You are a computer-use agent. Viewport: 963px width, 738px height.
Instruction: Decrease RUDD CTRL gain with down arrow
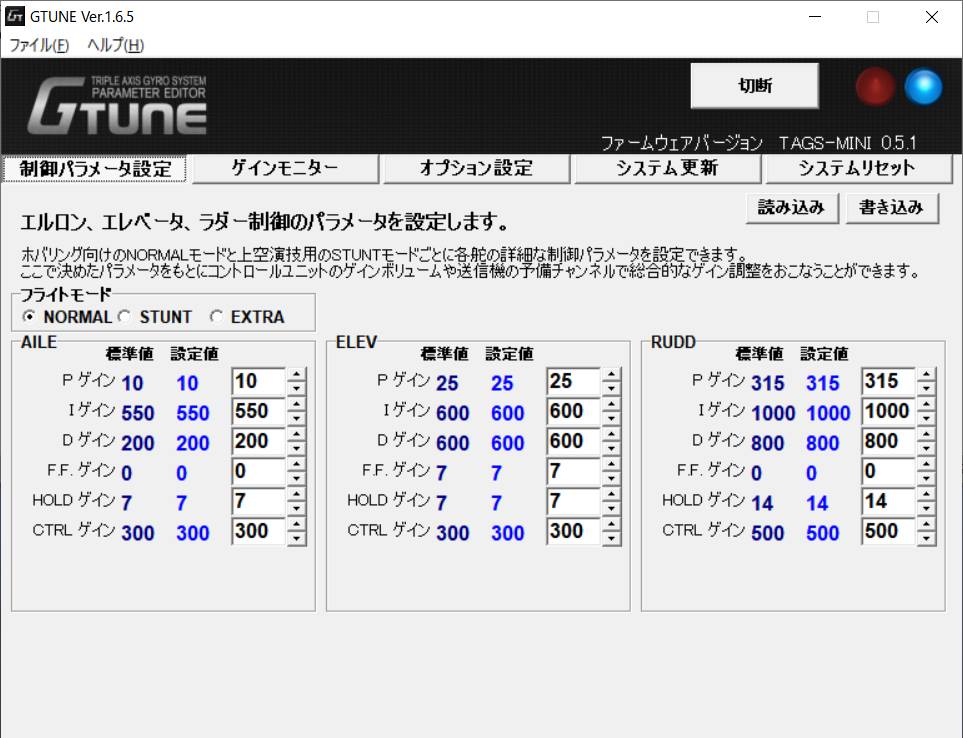click(926, 539)
